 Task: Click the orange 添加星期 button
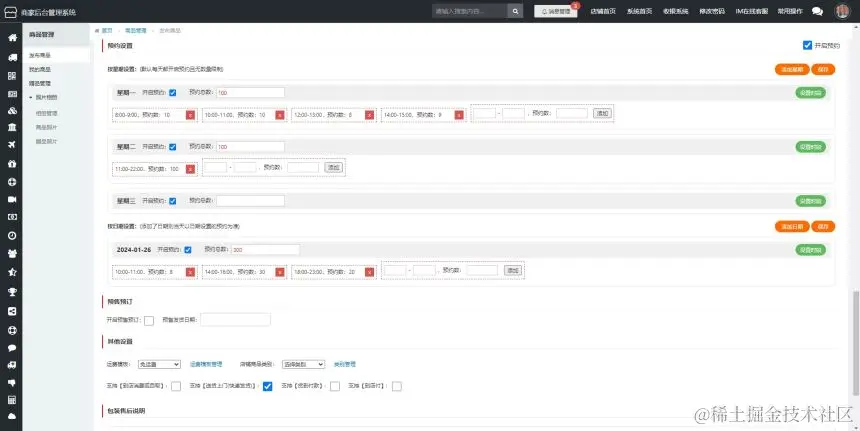click(x=792, y=70)
